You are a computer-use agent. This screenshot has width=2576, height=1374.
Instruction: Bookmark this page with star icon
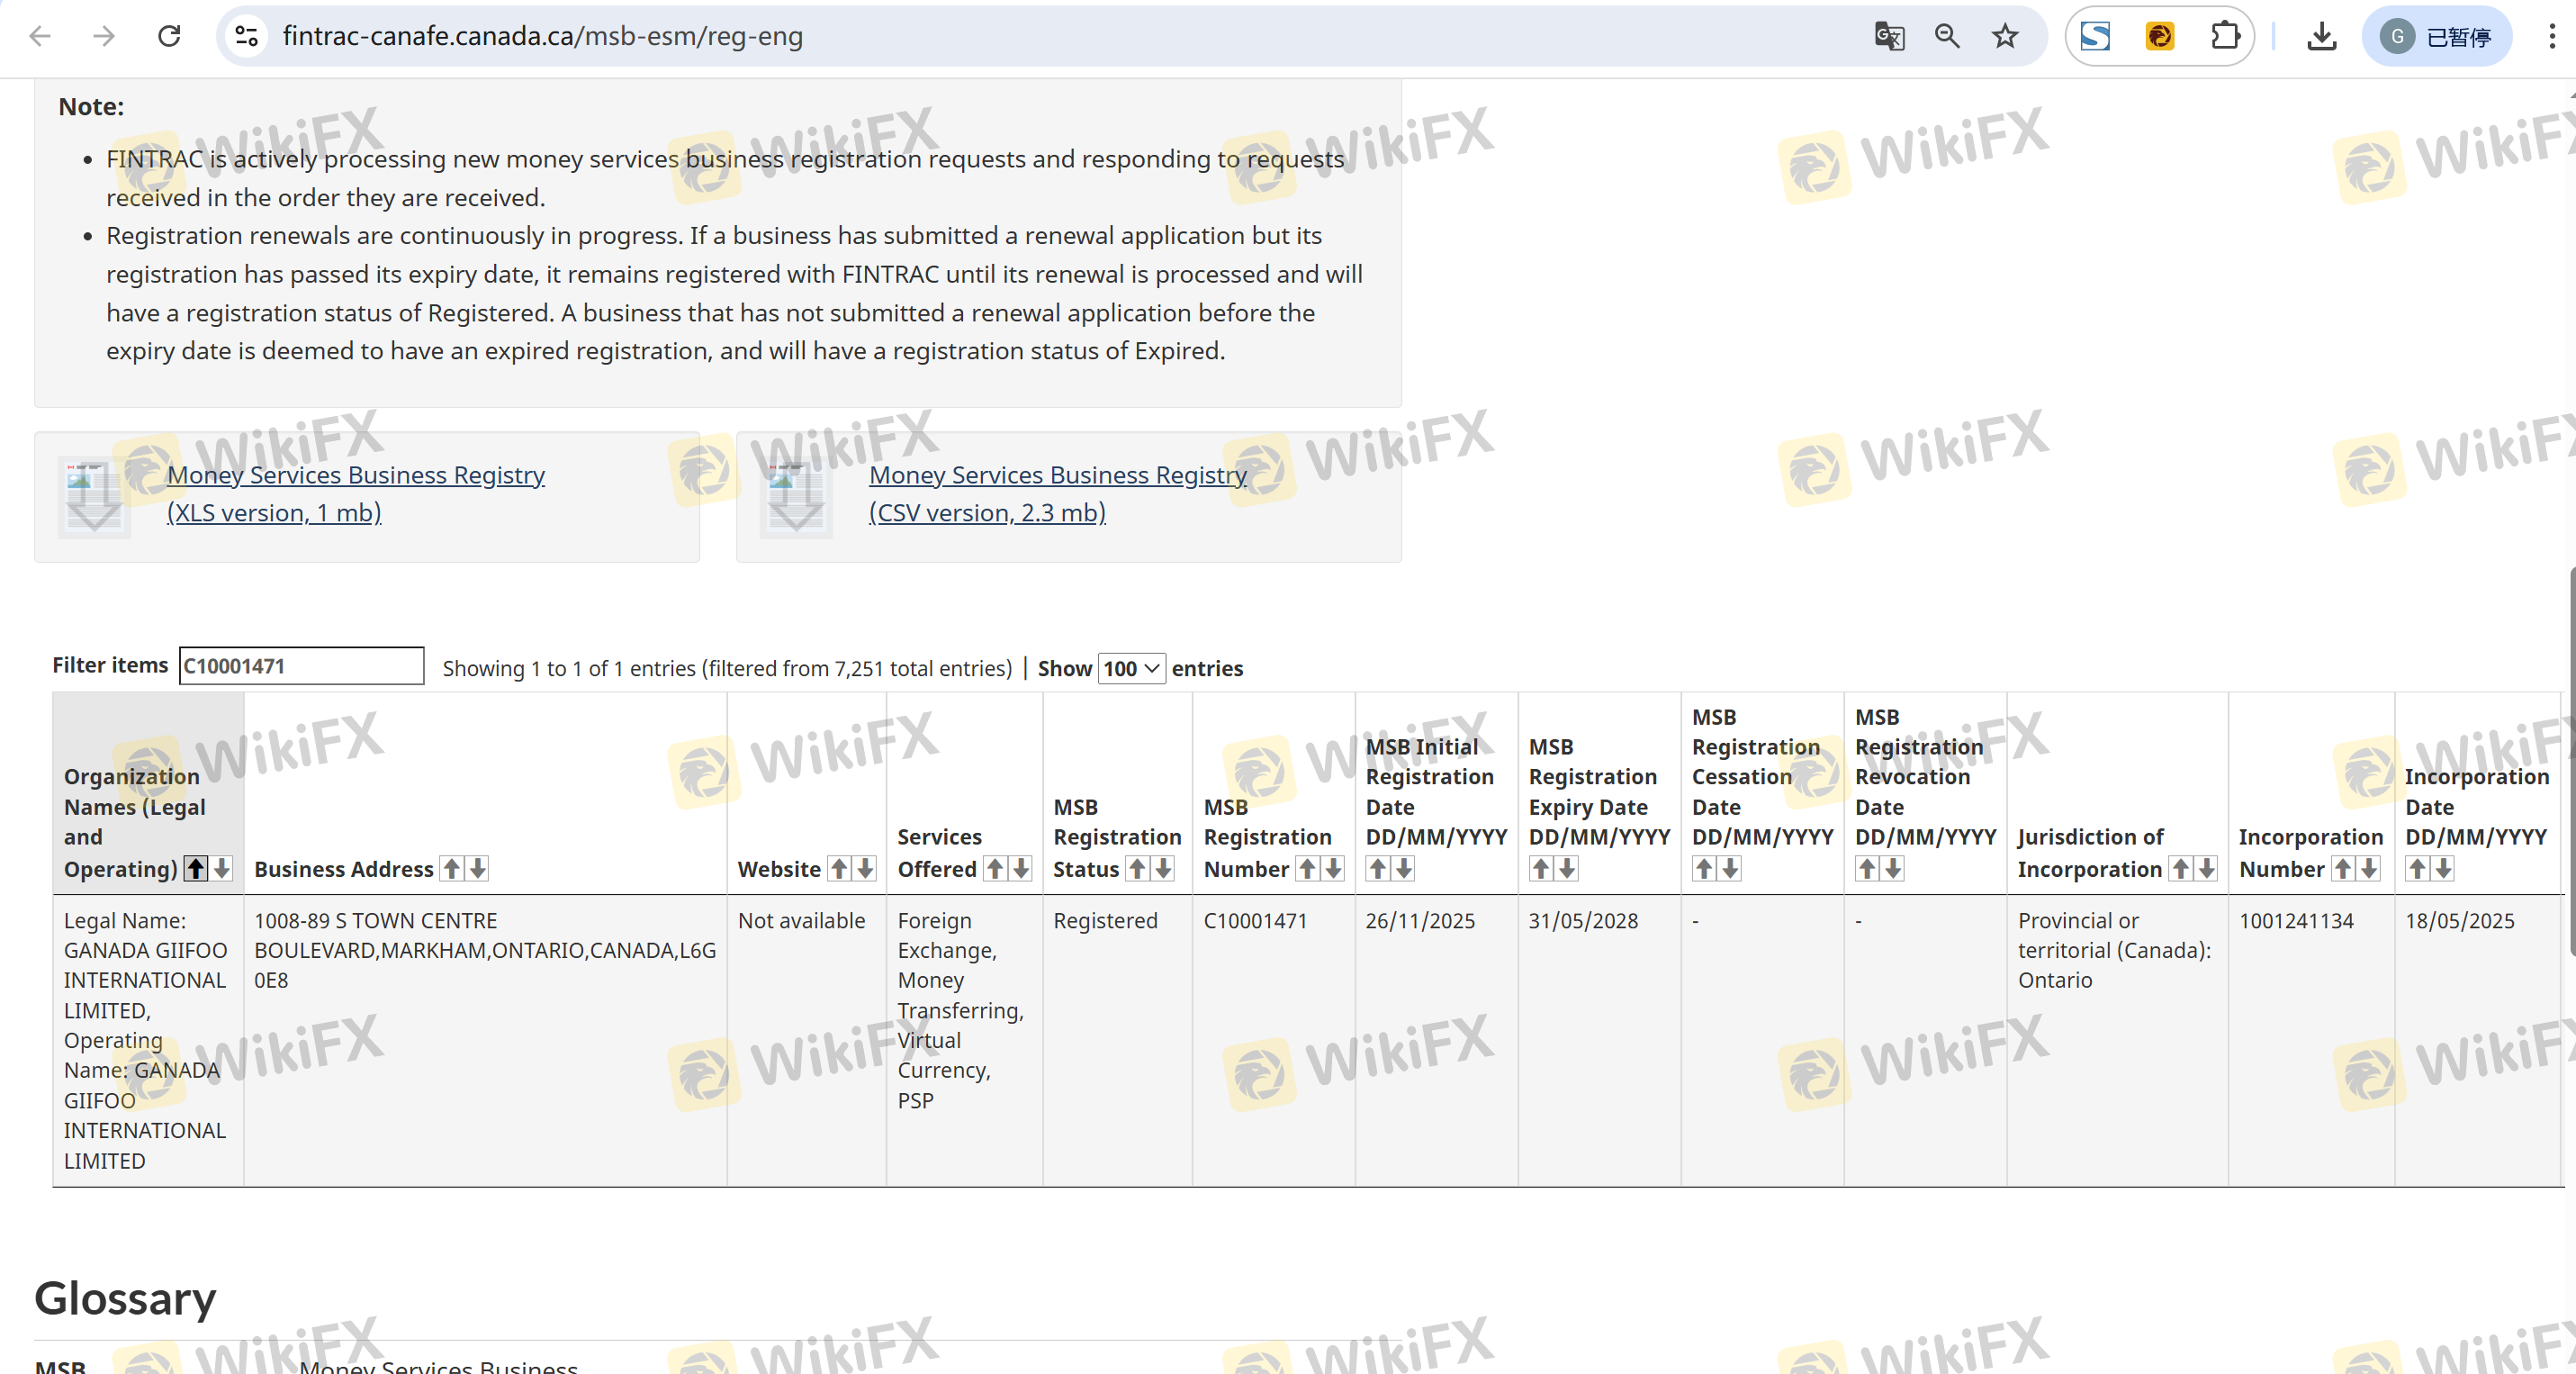coord(2004,36)
